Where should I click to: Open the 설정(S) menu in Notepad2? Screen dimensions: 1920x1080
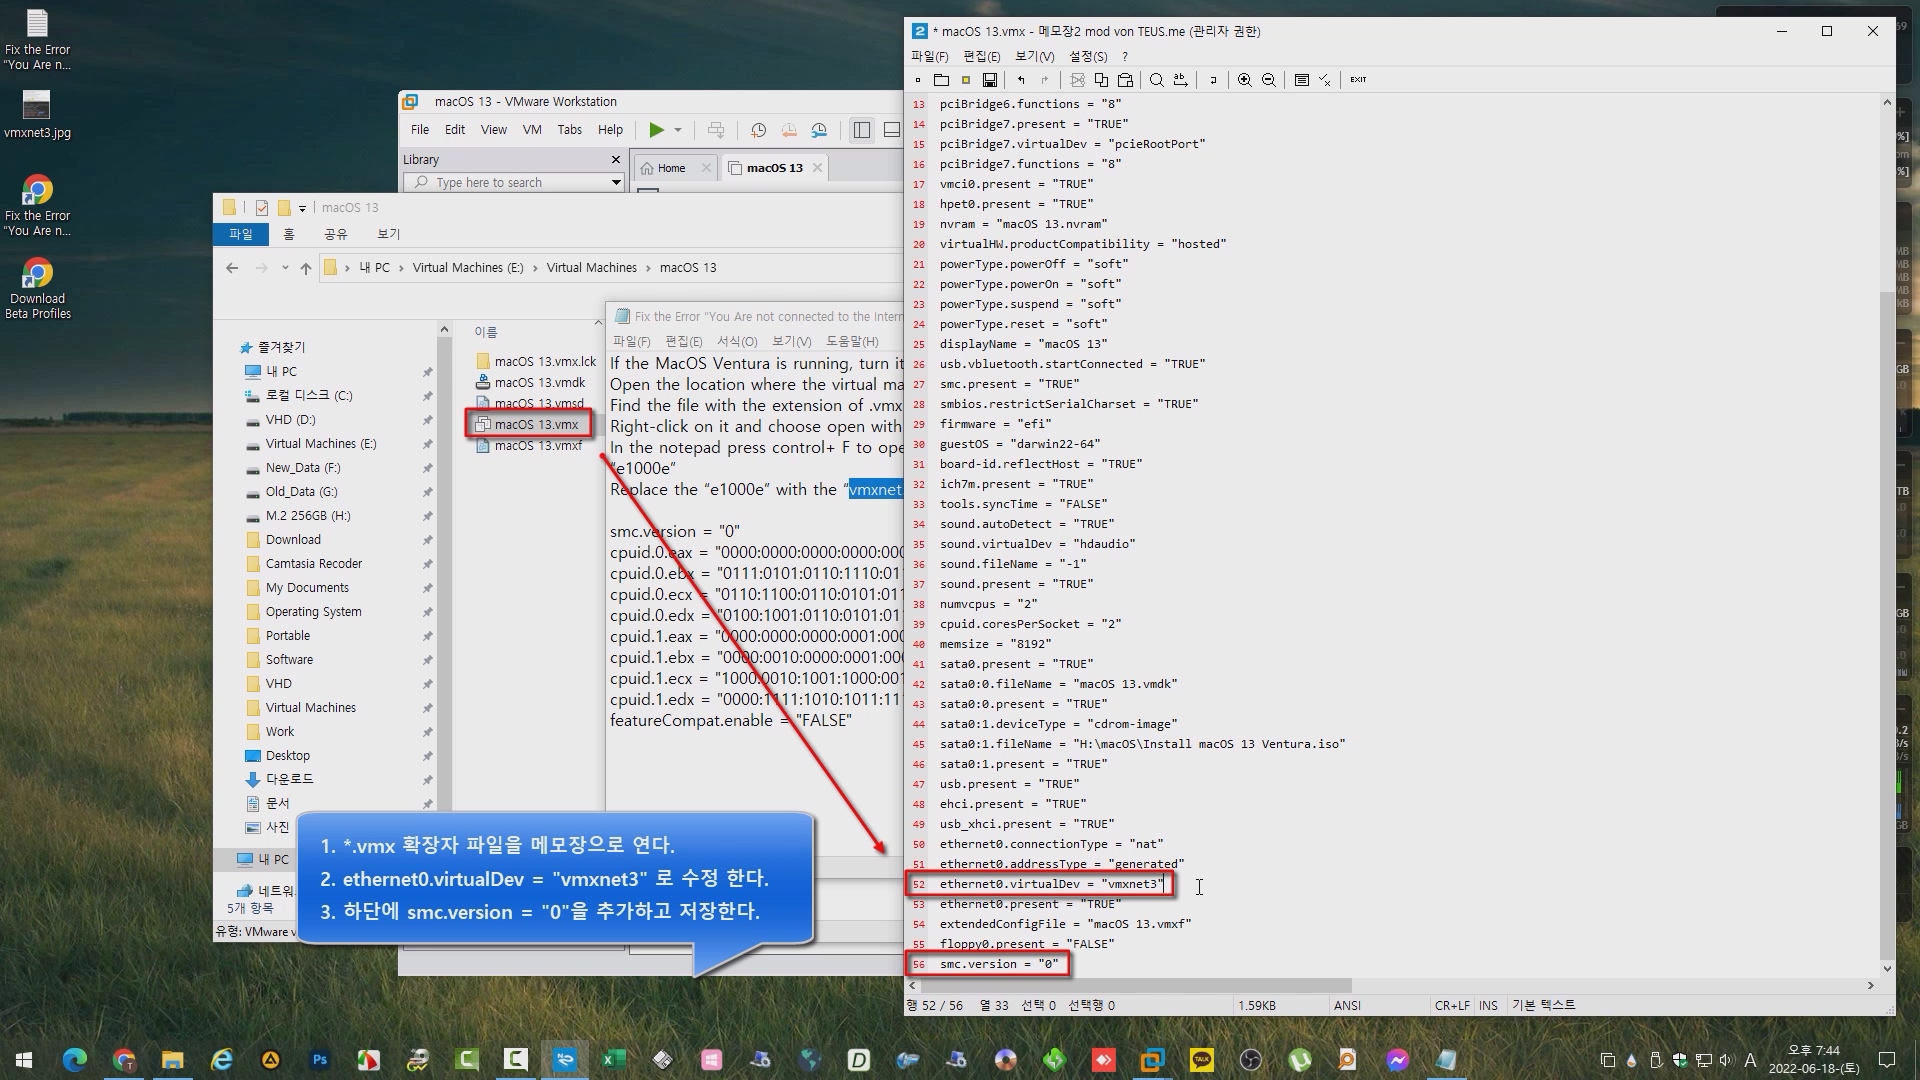pyautogui.click(x=1088, y=57)
